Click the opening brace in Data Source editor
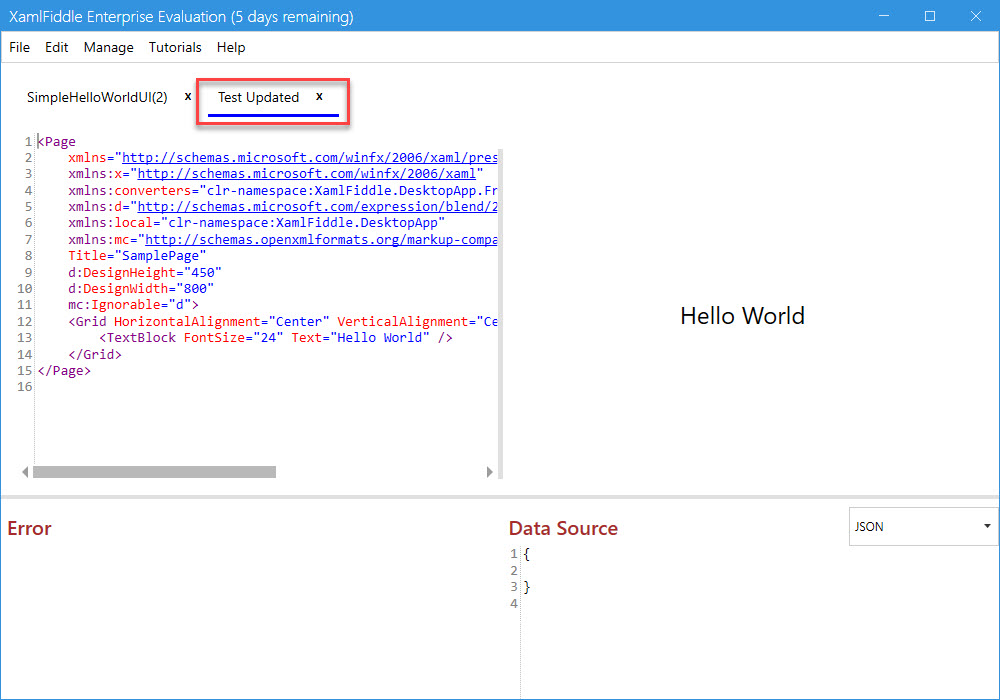Image resolution: width=1000 pixels, height=700 pixels. point(527,553)
